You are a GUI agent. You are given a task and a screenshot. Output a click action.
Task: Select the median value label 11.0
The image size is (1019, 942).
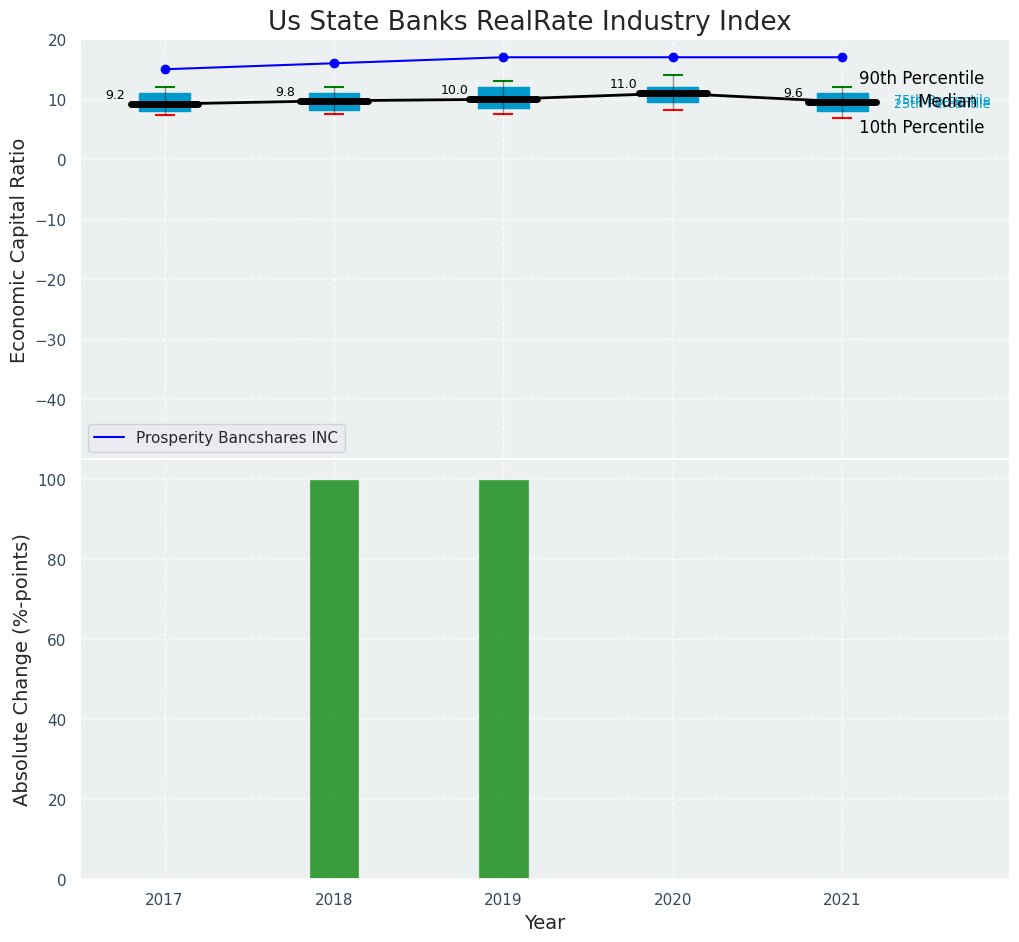pyautogui.click(x=623, y=84)
